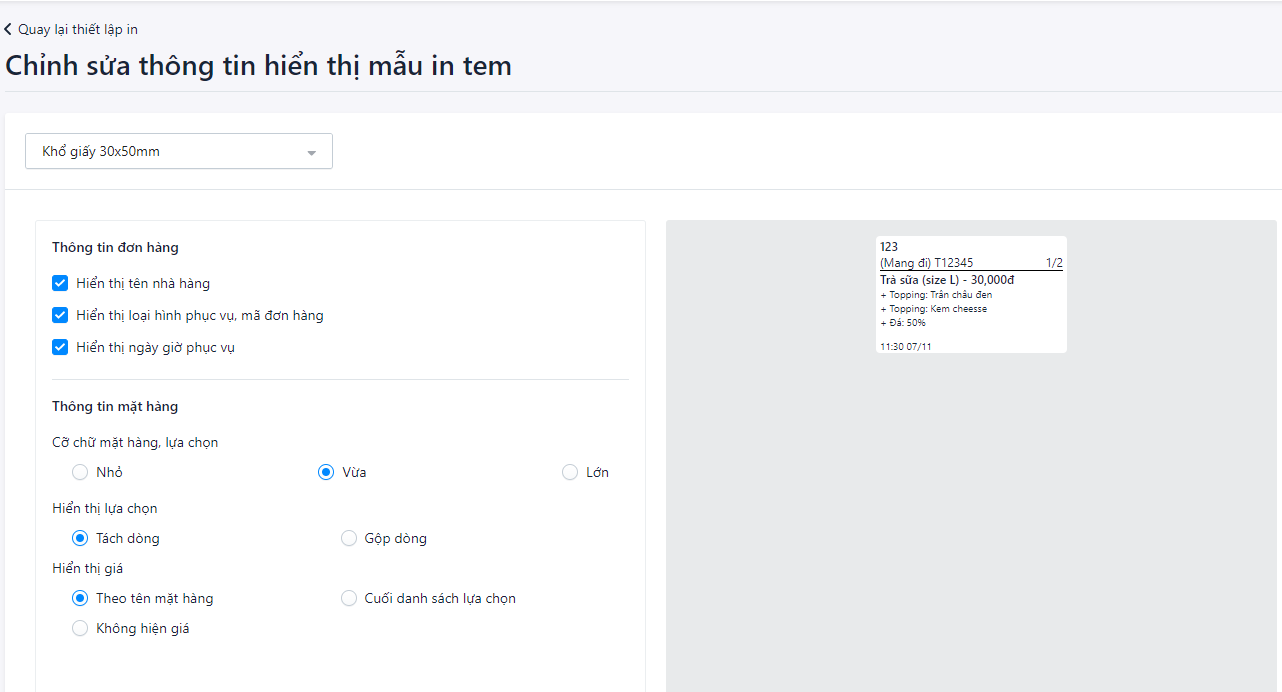Click the 'Hiển thị lựa chọn' label
The width and height of the screenshot is (1282, 692).
click(105, 508)
